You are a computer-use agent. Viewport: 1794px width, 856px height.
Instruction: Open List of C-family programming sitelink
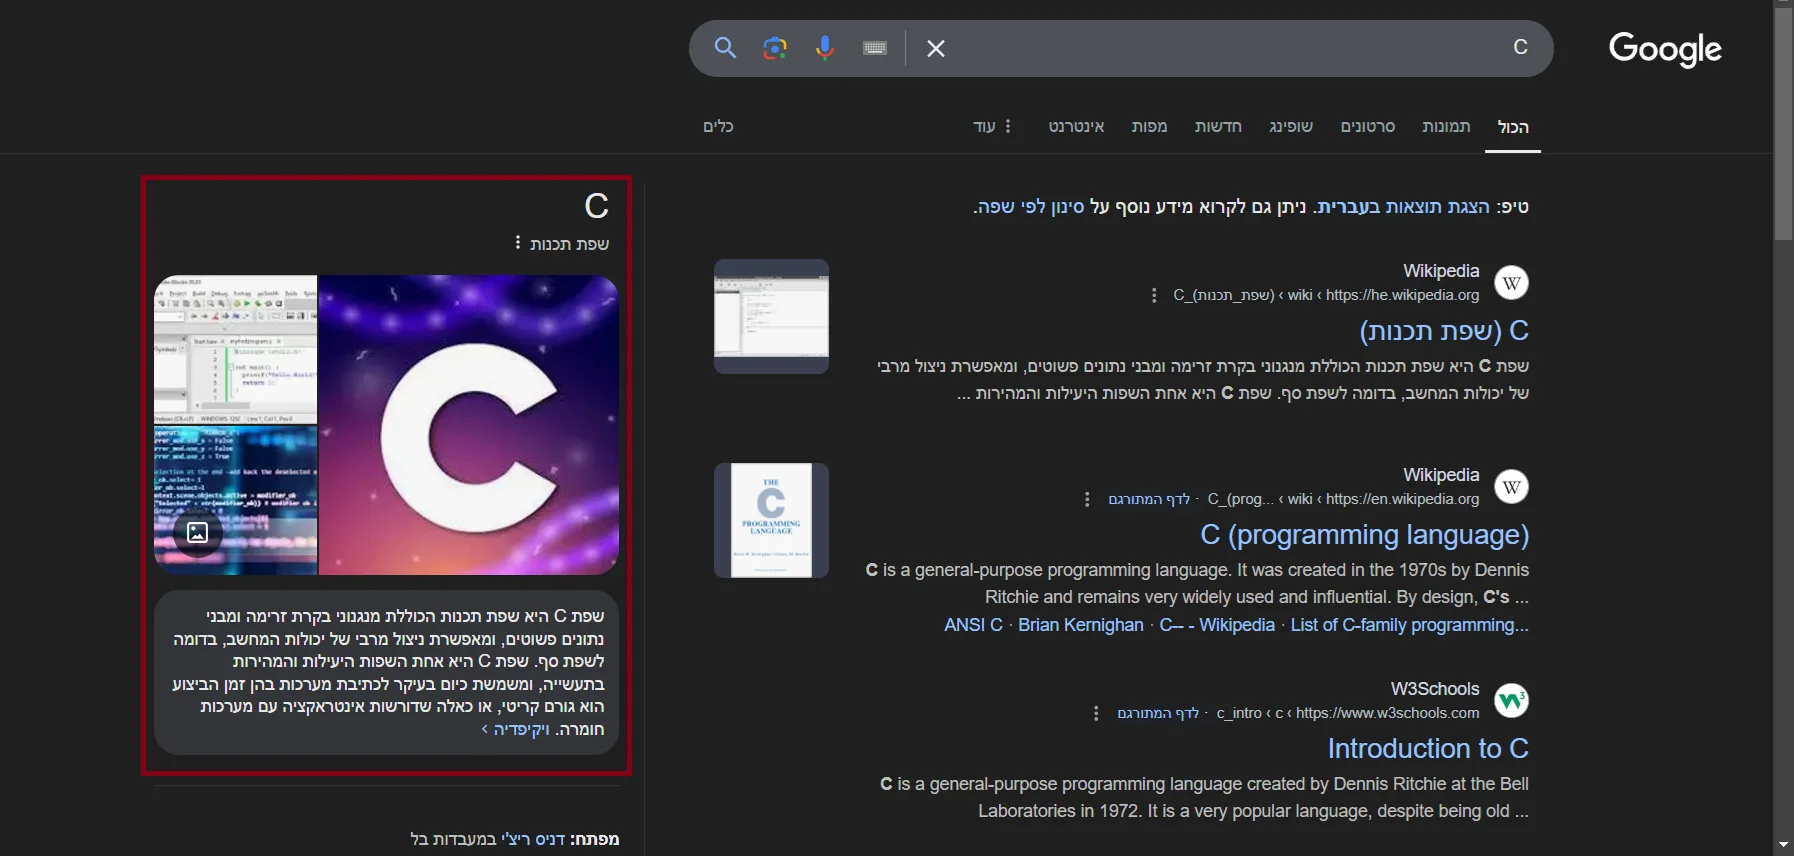click(x=1410, y=625)
